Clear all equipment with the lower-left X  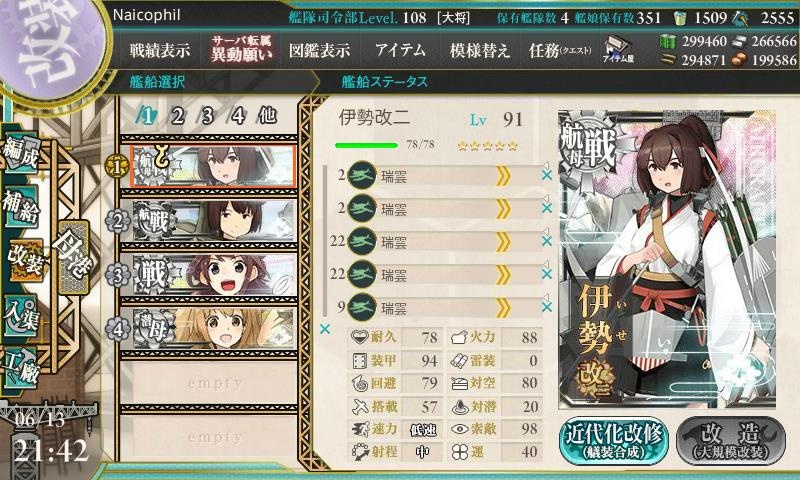click(324, 330)
